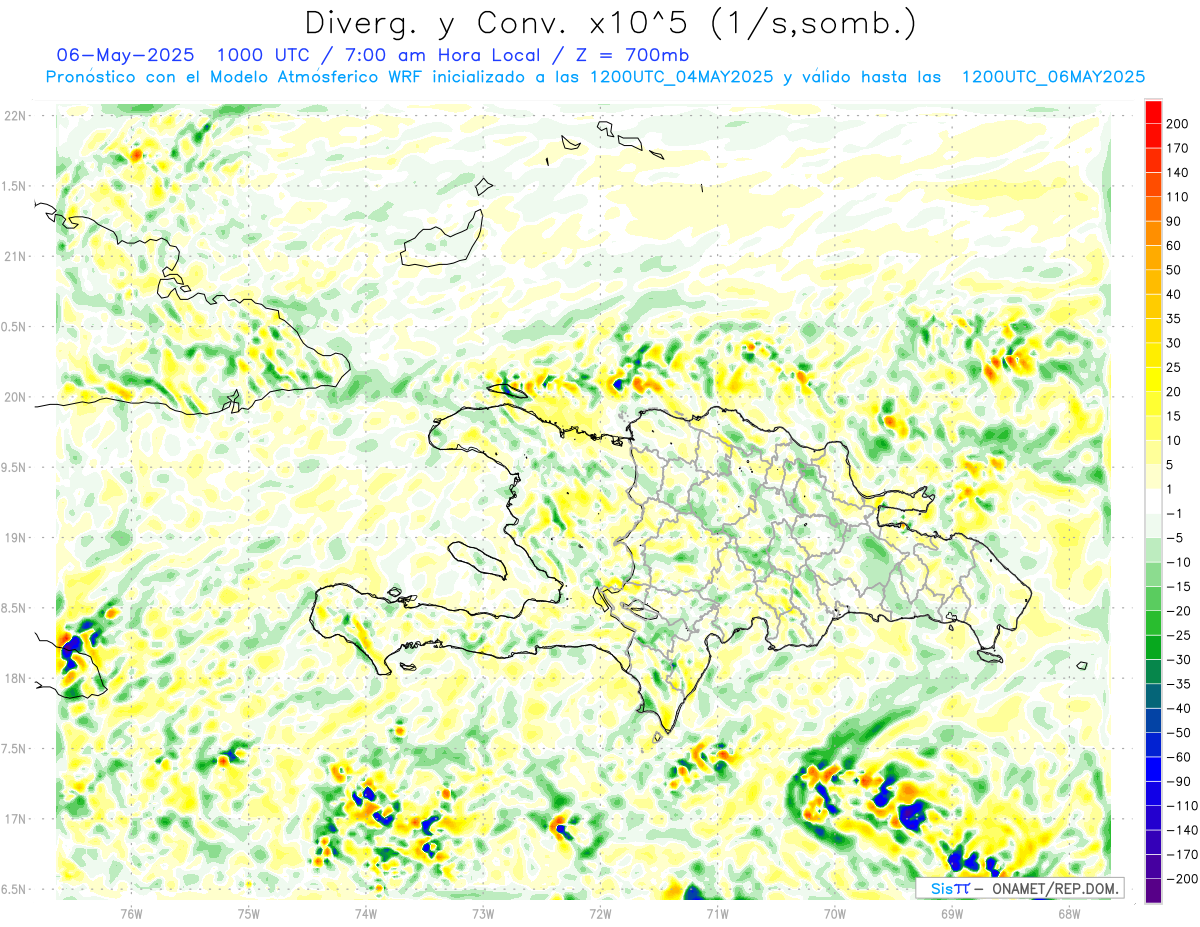This screenshot has width=1200, height=927.
Task: Click the 140 color scale label
Action: coord(1177,173)
